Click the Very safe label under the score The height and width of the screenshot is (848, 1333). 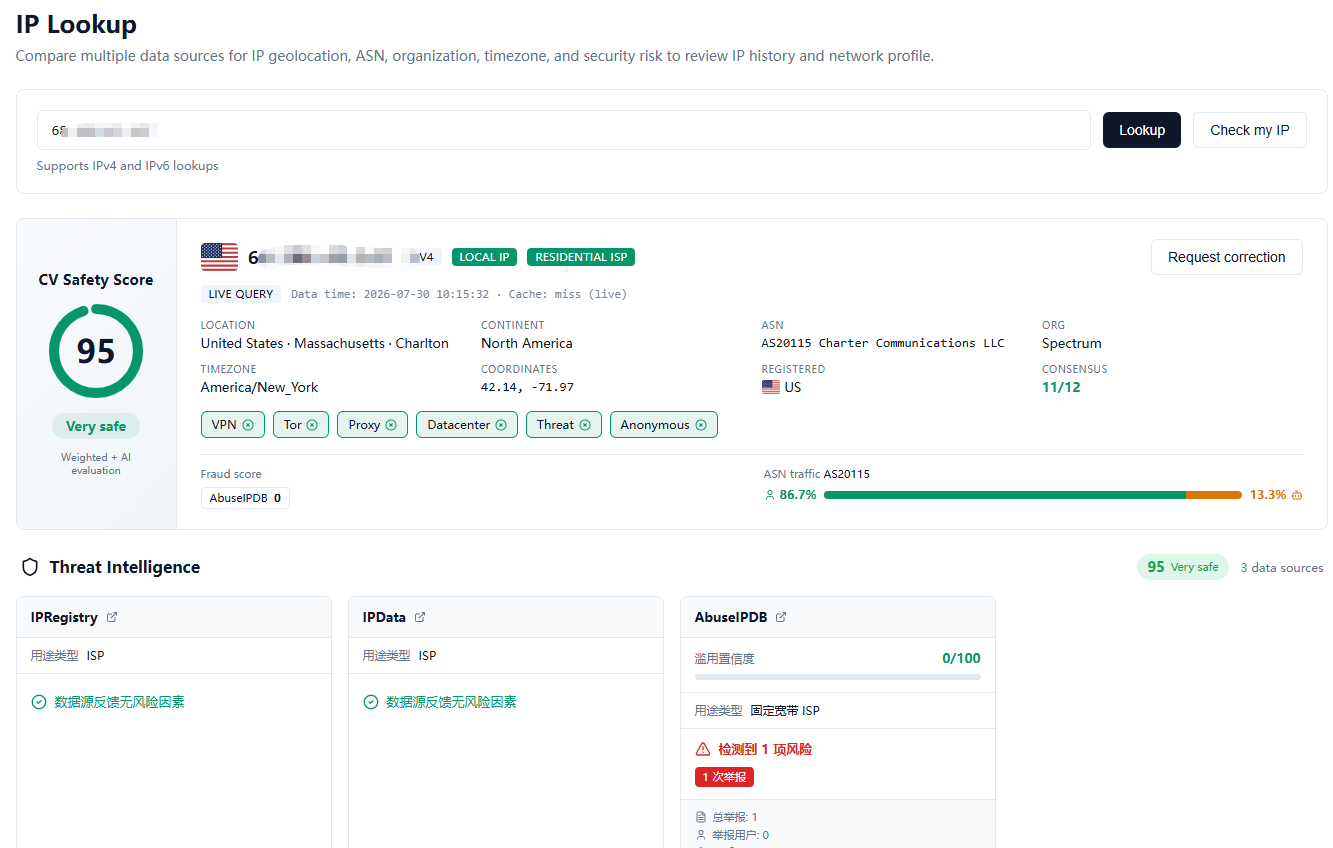pyautogui.click(x=96, y=426)
